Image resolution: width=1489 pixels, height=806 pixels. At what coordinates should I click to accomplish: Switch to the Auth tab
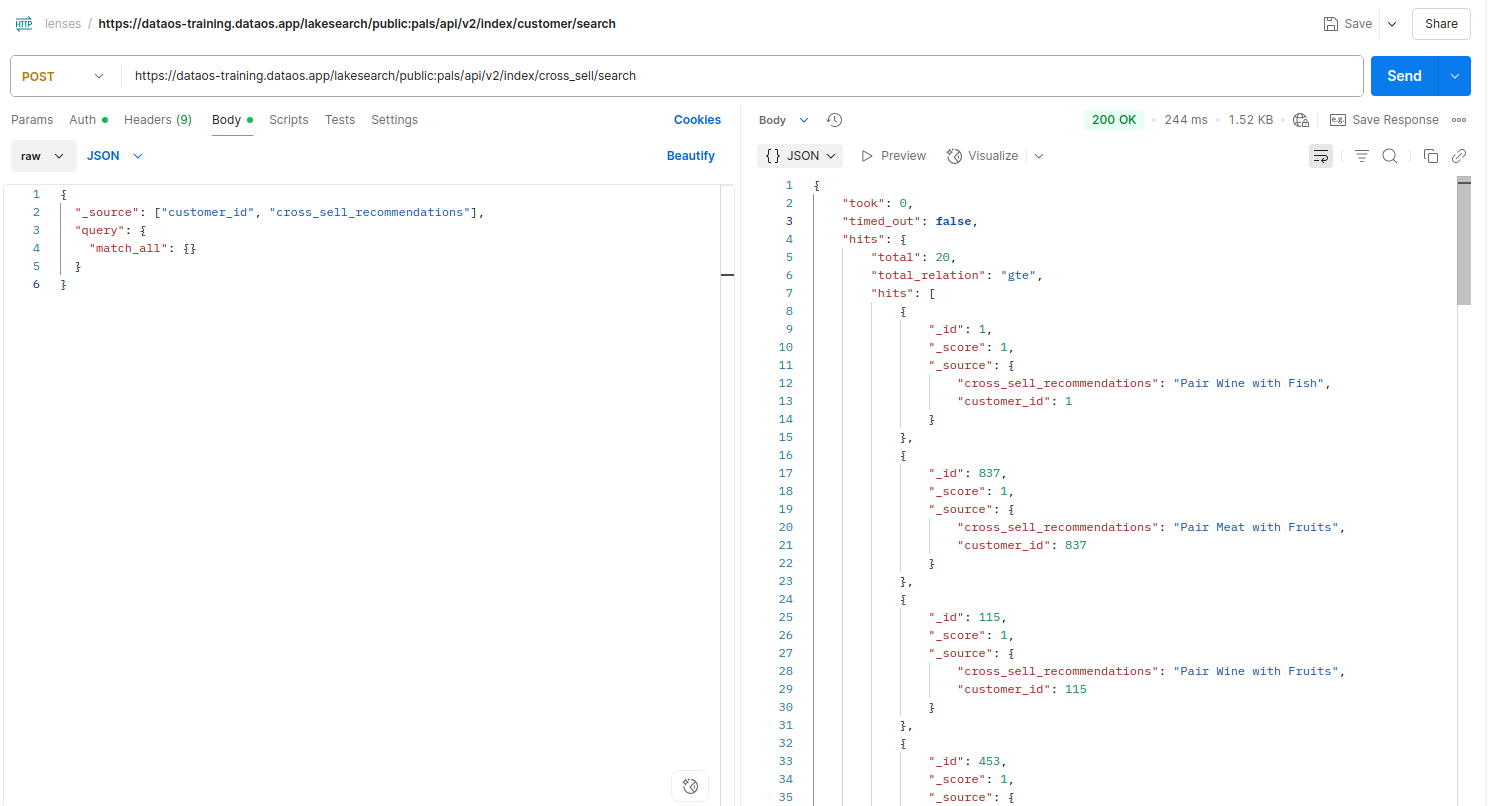point(88,120)
